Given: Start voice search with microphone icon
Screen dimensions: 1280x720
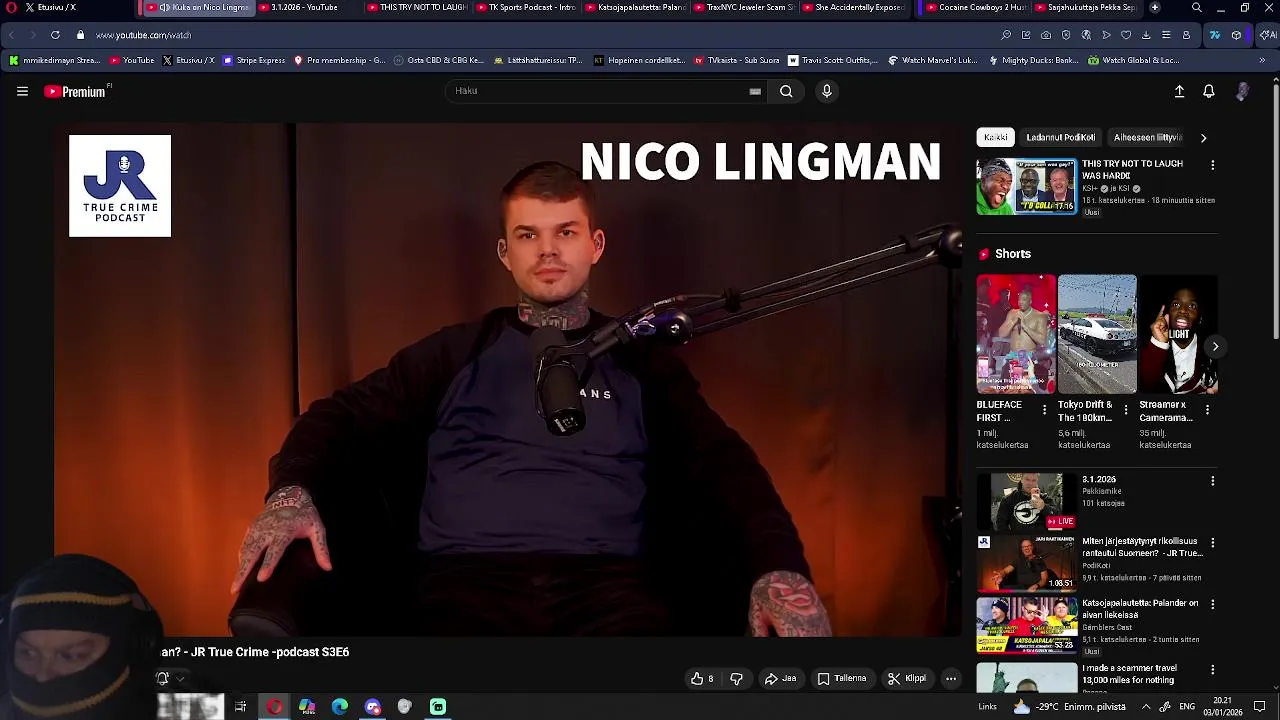Looking at the screenshot, I should [826, 91].
